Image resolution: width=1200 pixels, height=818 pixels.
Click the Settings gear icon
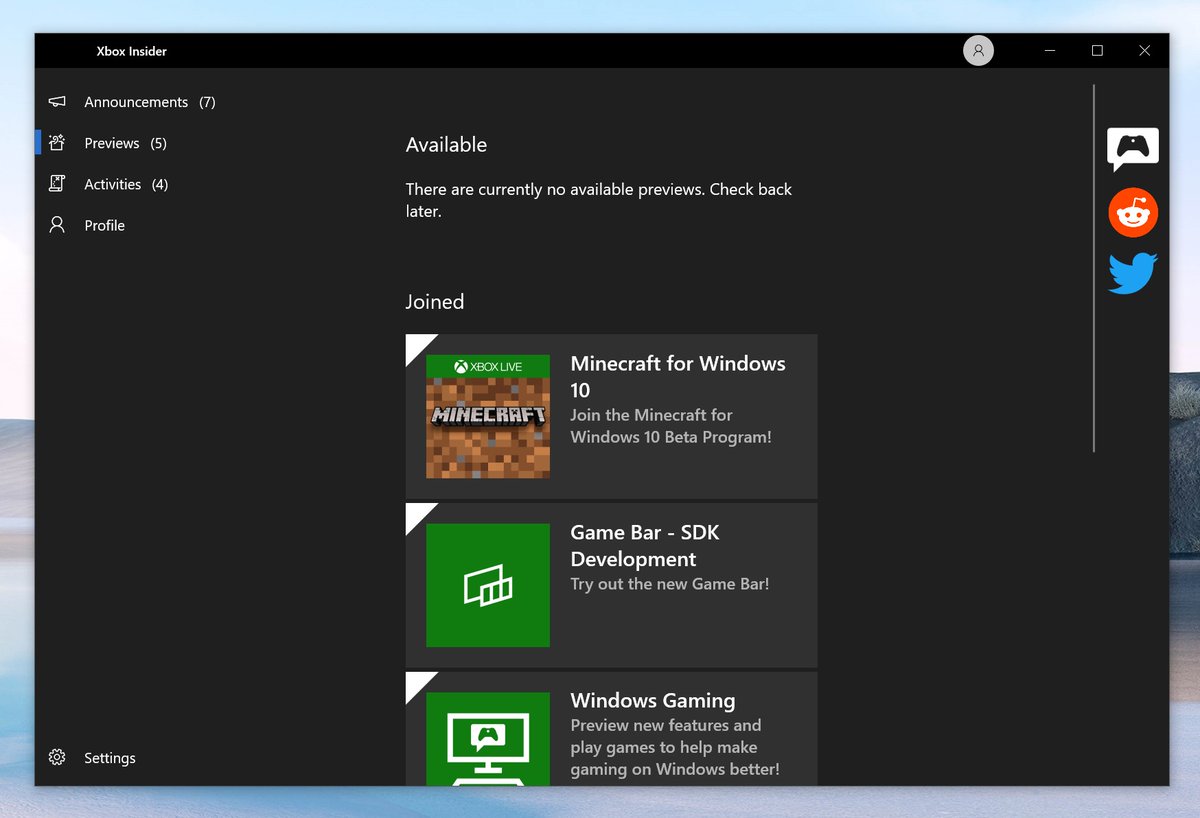(57, 758)
